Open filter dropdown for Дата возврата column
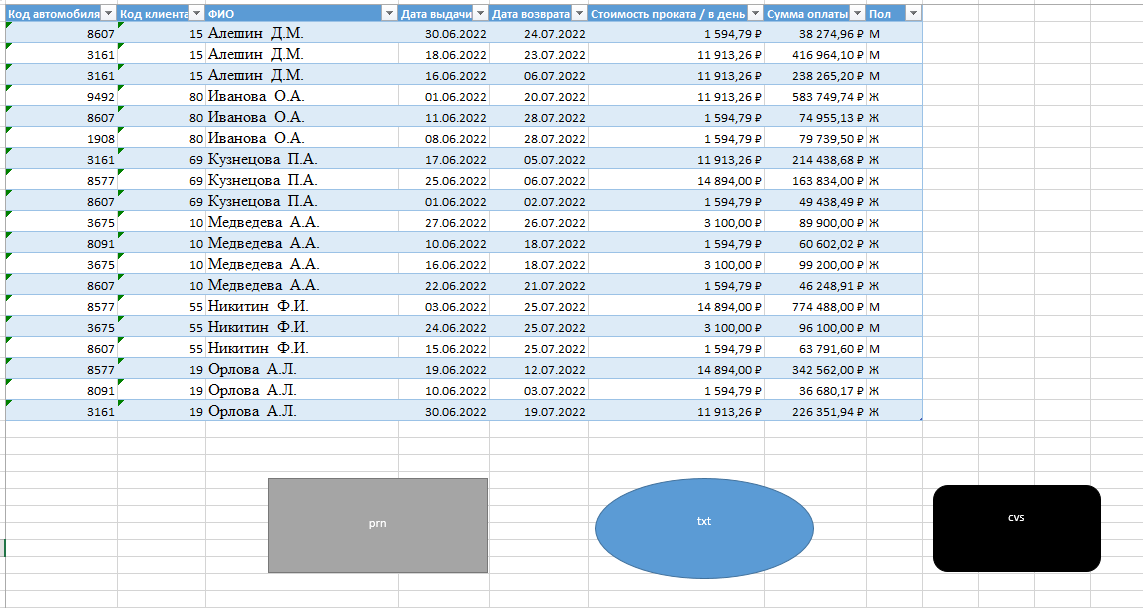The height and width of the screenshot is (608, 1143). click(x=580, y=14)
